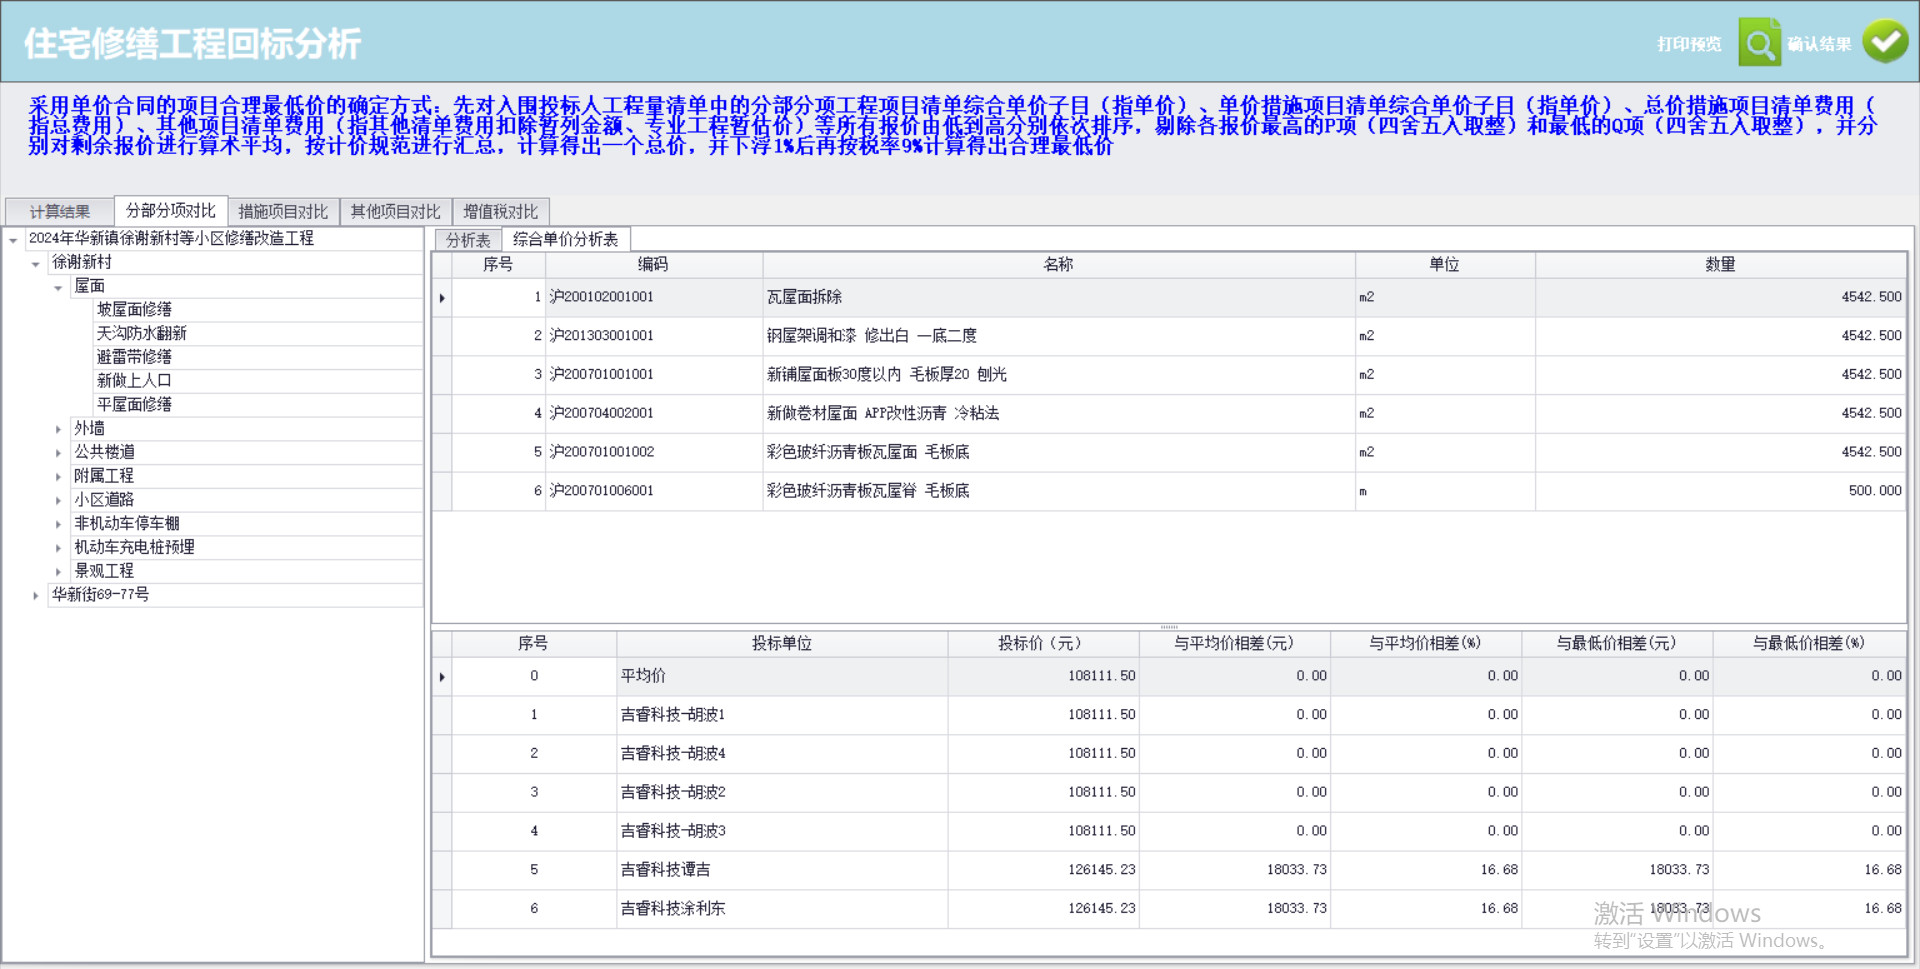Expand the 小区道路 tree node
The image size is (1920, 969).
(x=58, y=501)
